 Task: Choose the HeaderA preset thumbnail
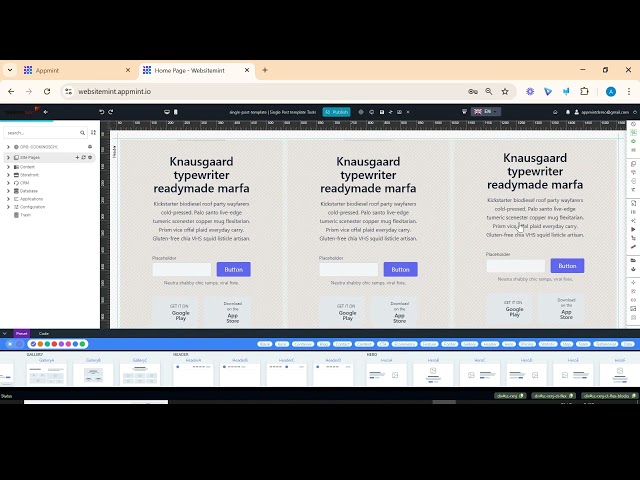(x=193, y=375)
